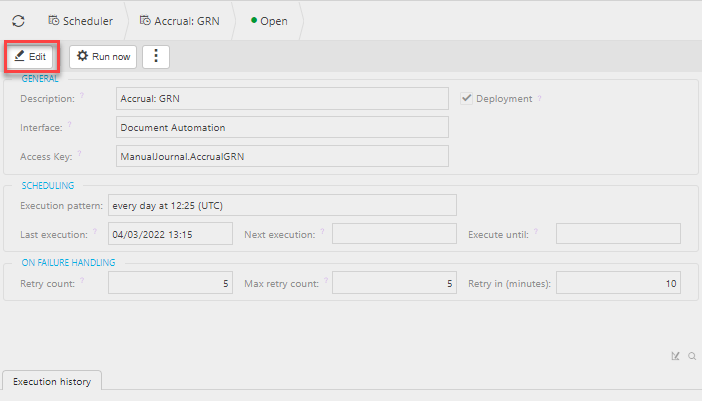Click the Retry in (minutes) field

pyautogui.click(x=618, y=283)
